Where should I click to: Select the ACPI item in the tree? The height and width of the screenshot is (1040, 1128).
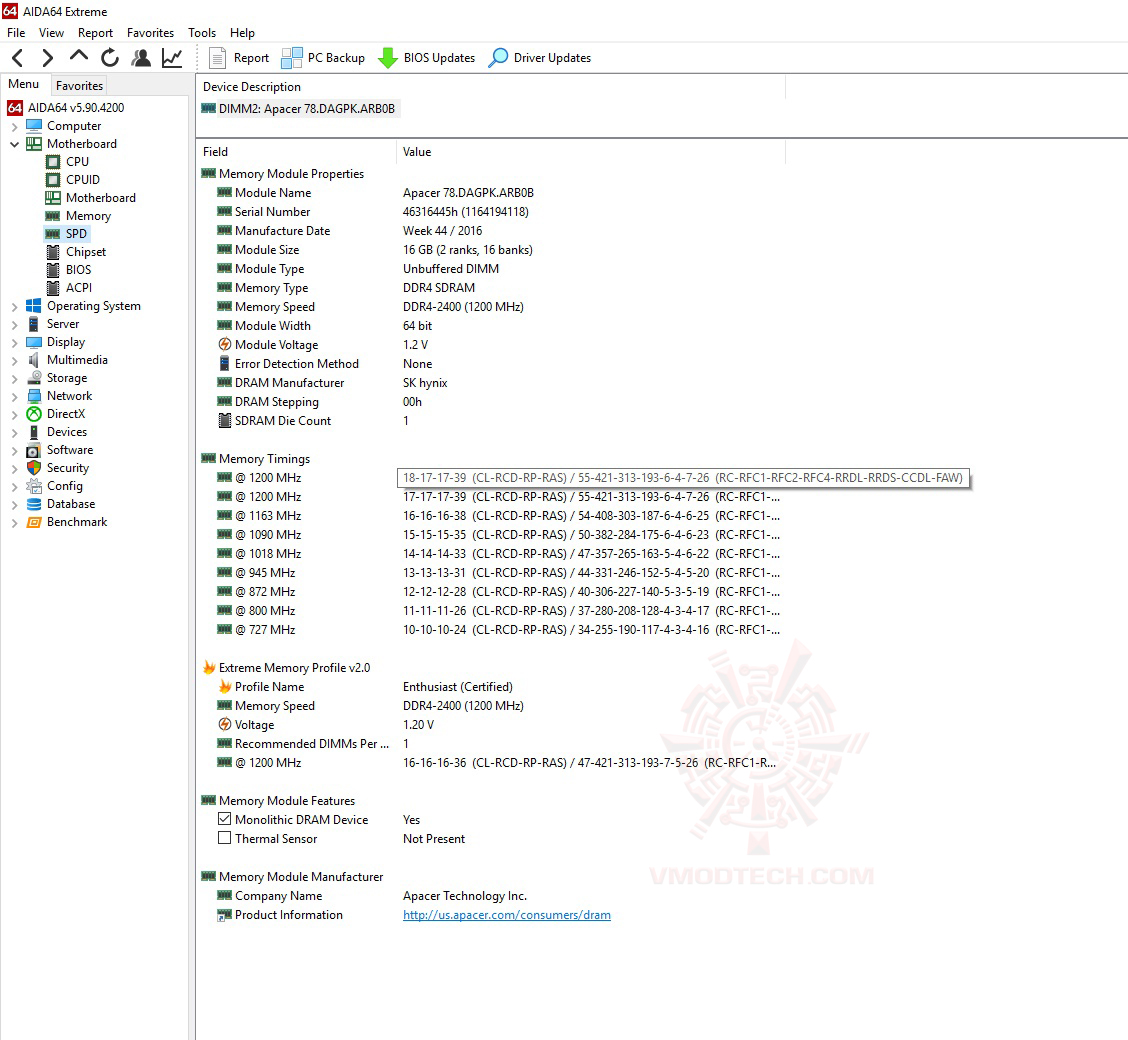[79, 288]
